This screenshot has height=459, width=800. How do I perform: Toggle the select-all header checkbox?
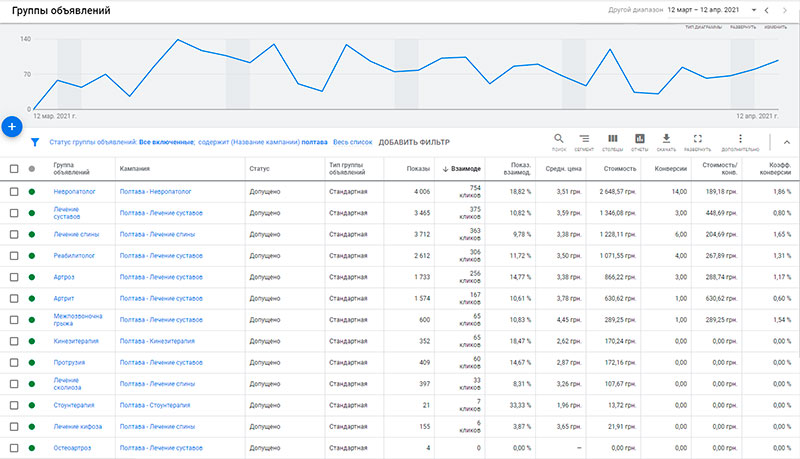[x=14, y=169]
